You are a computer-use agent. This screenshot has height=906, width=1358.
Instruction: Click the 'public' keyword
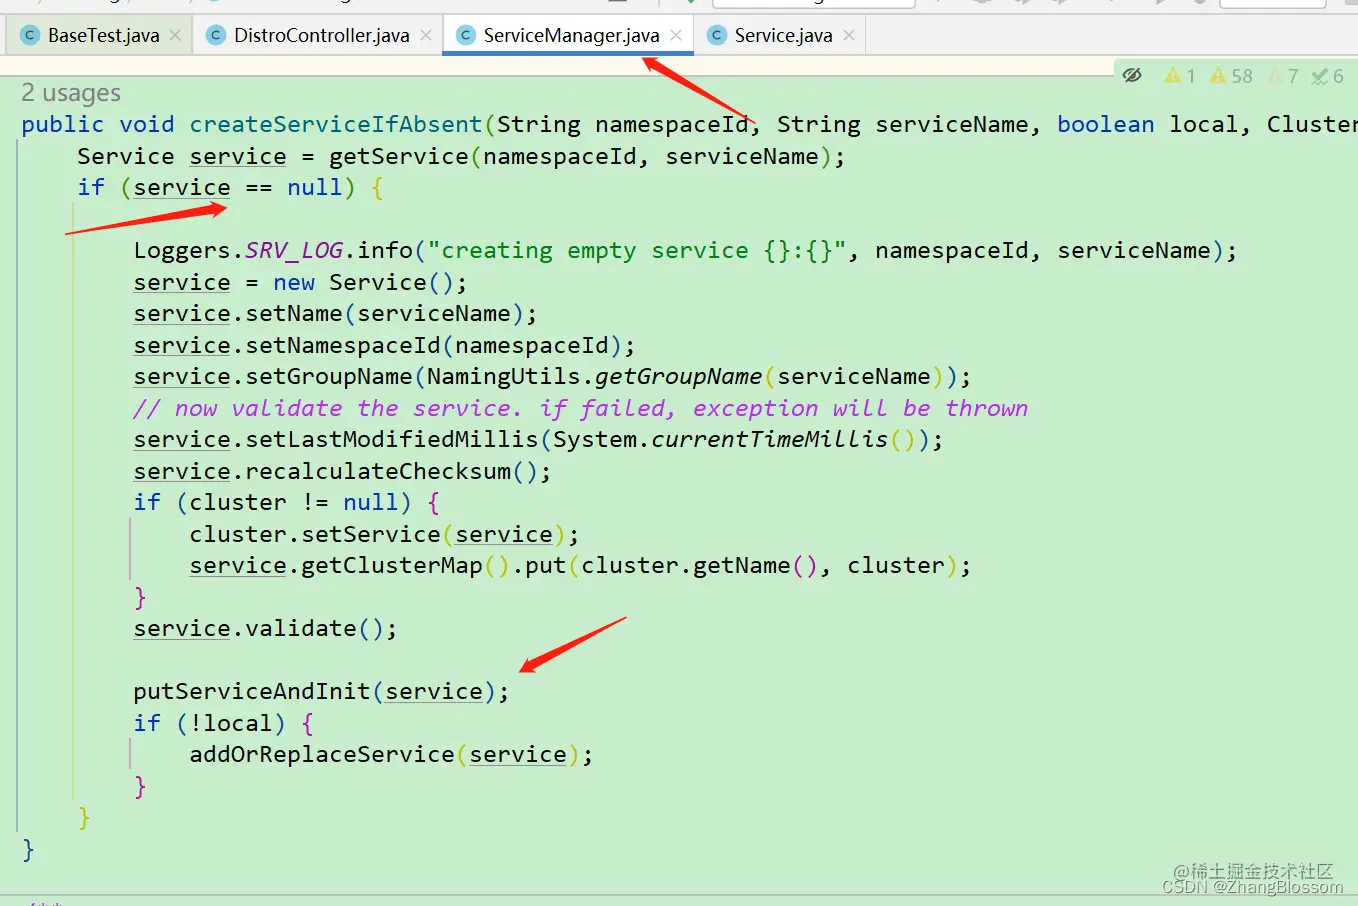(x=63, y=124)
